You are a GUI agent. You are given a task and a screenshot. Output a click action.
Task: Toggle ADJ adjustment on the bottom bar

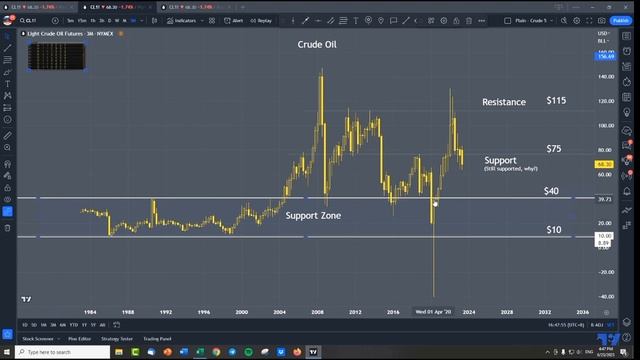pyautogui.click(x=596, y=325)
